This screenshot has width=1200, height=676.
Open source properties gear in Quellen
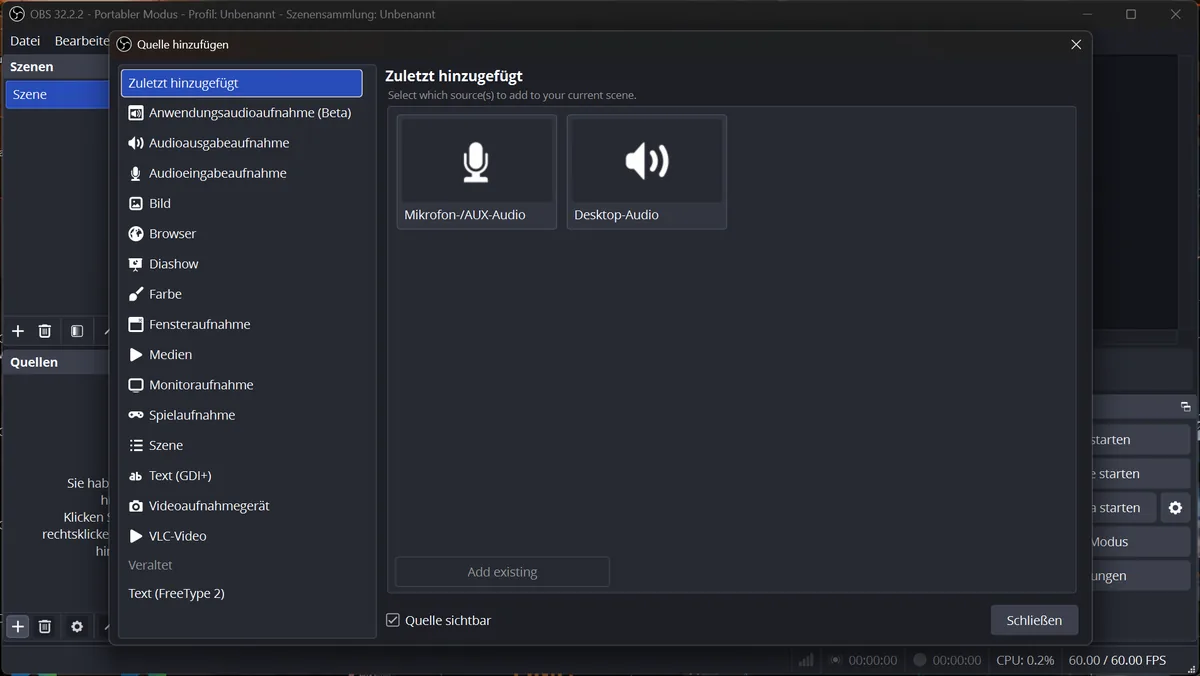[x=77, y=627]
